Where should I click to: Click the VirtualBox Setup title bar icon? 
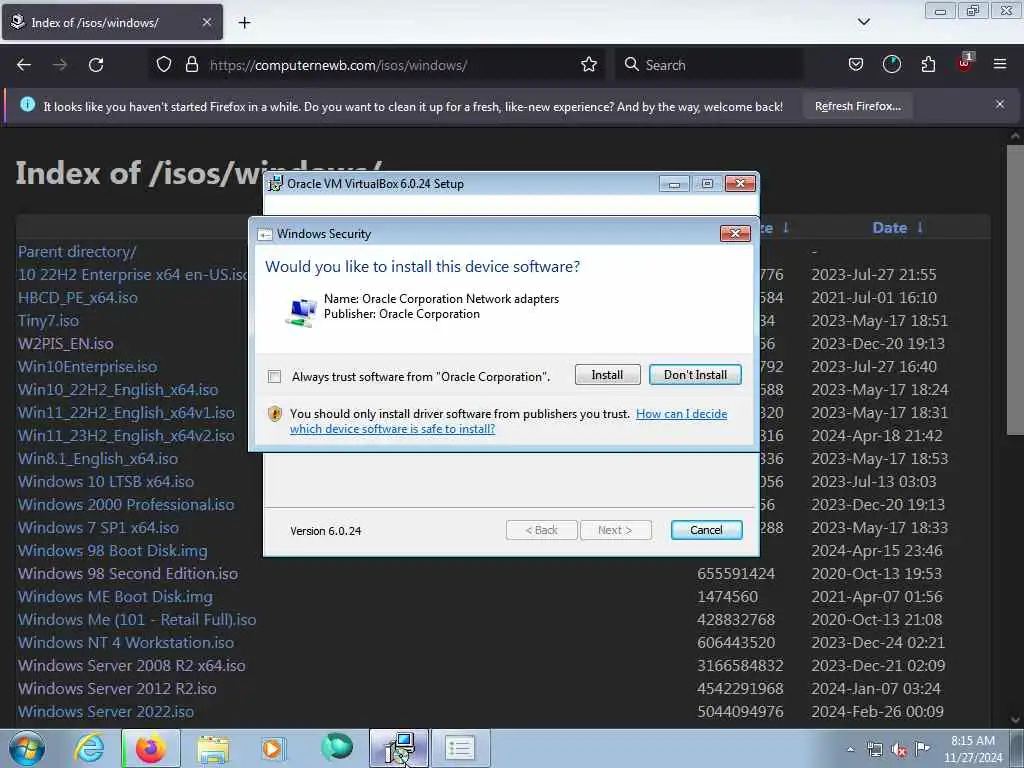[276, 184]
